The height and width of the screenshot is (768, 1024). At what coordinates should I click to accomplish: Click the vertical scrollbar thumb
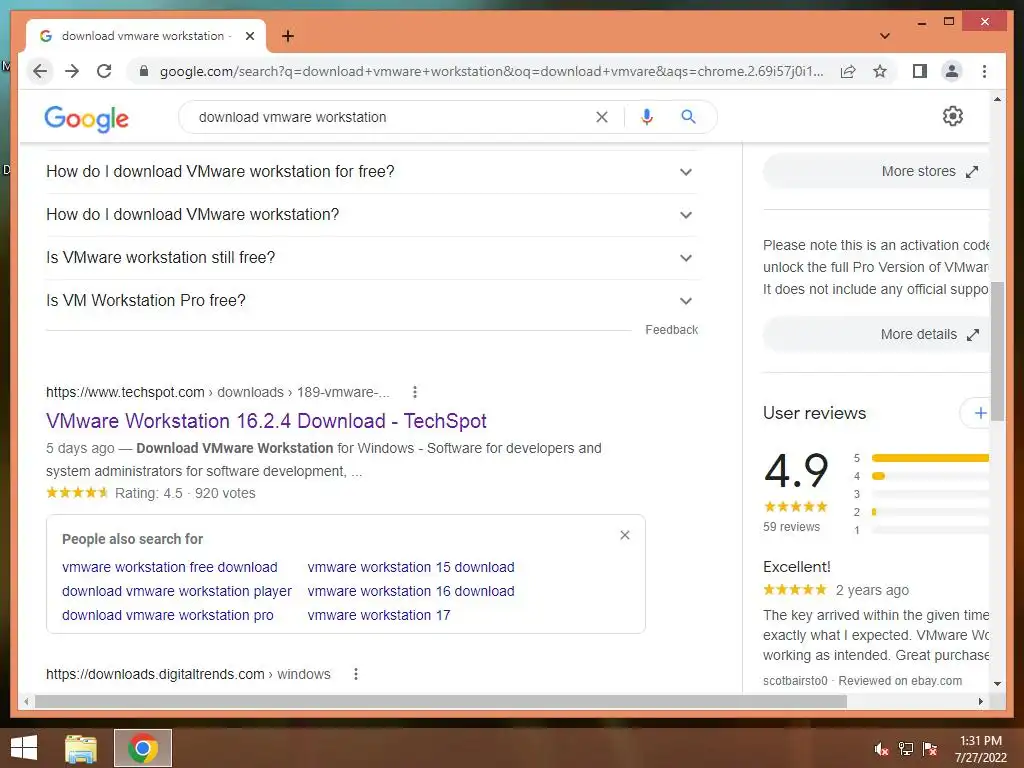click(x=997, y=353)
